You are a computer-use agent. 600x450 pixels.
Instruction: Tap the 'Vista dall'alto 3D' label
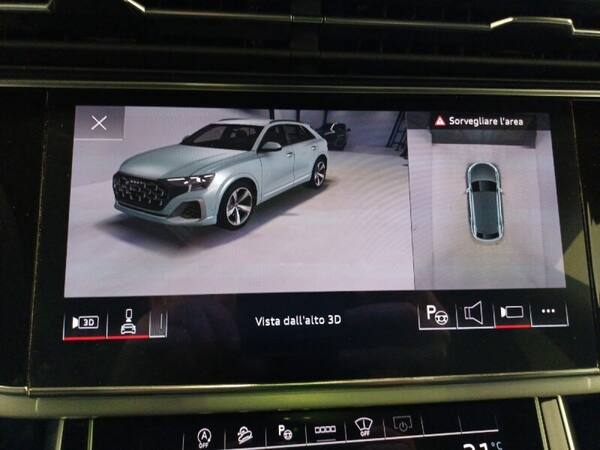point(298,320)
